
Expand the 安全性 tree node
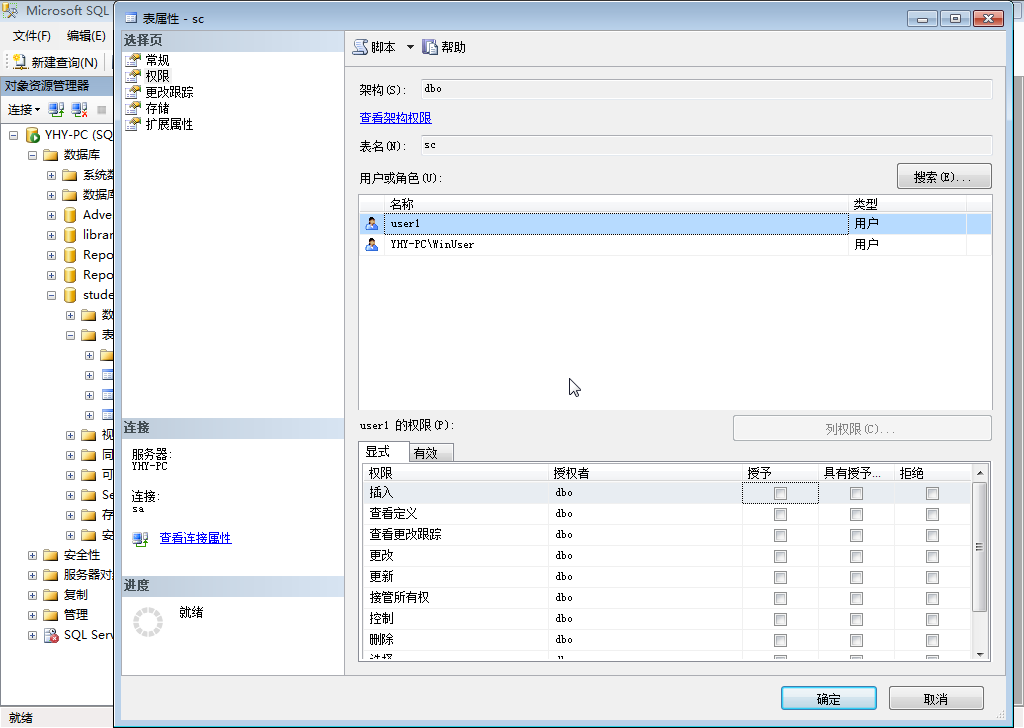pyautogui.click(x=32, y=555)
